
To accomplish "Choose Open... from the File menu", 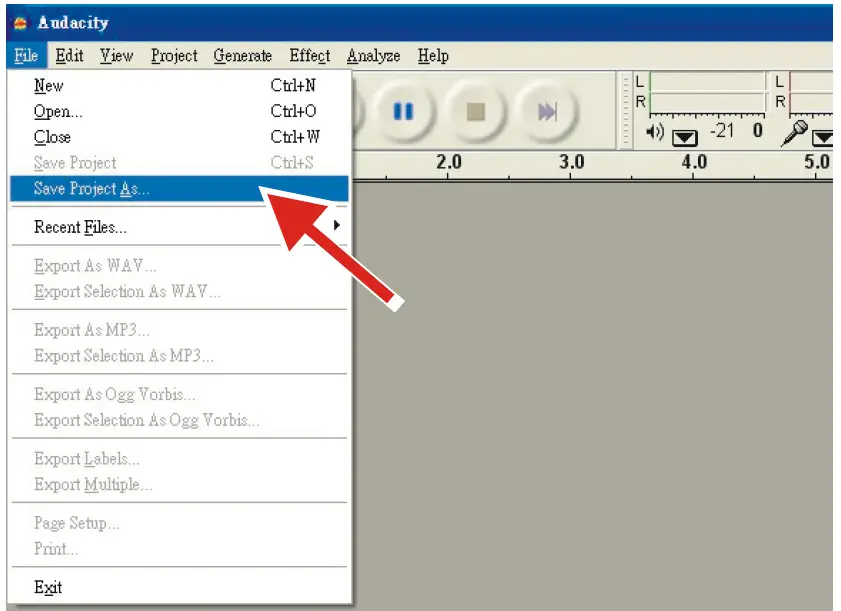I will click(x=179, y=111).
